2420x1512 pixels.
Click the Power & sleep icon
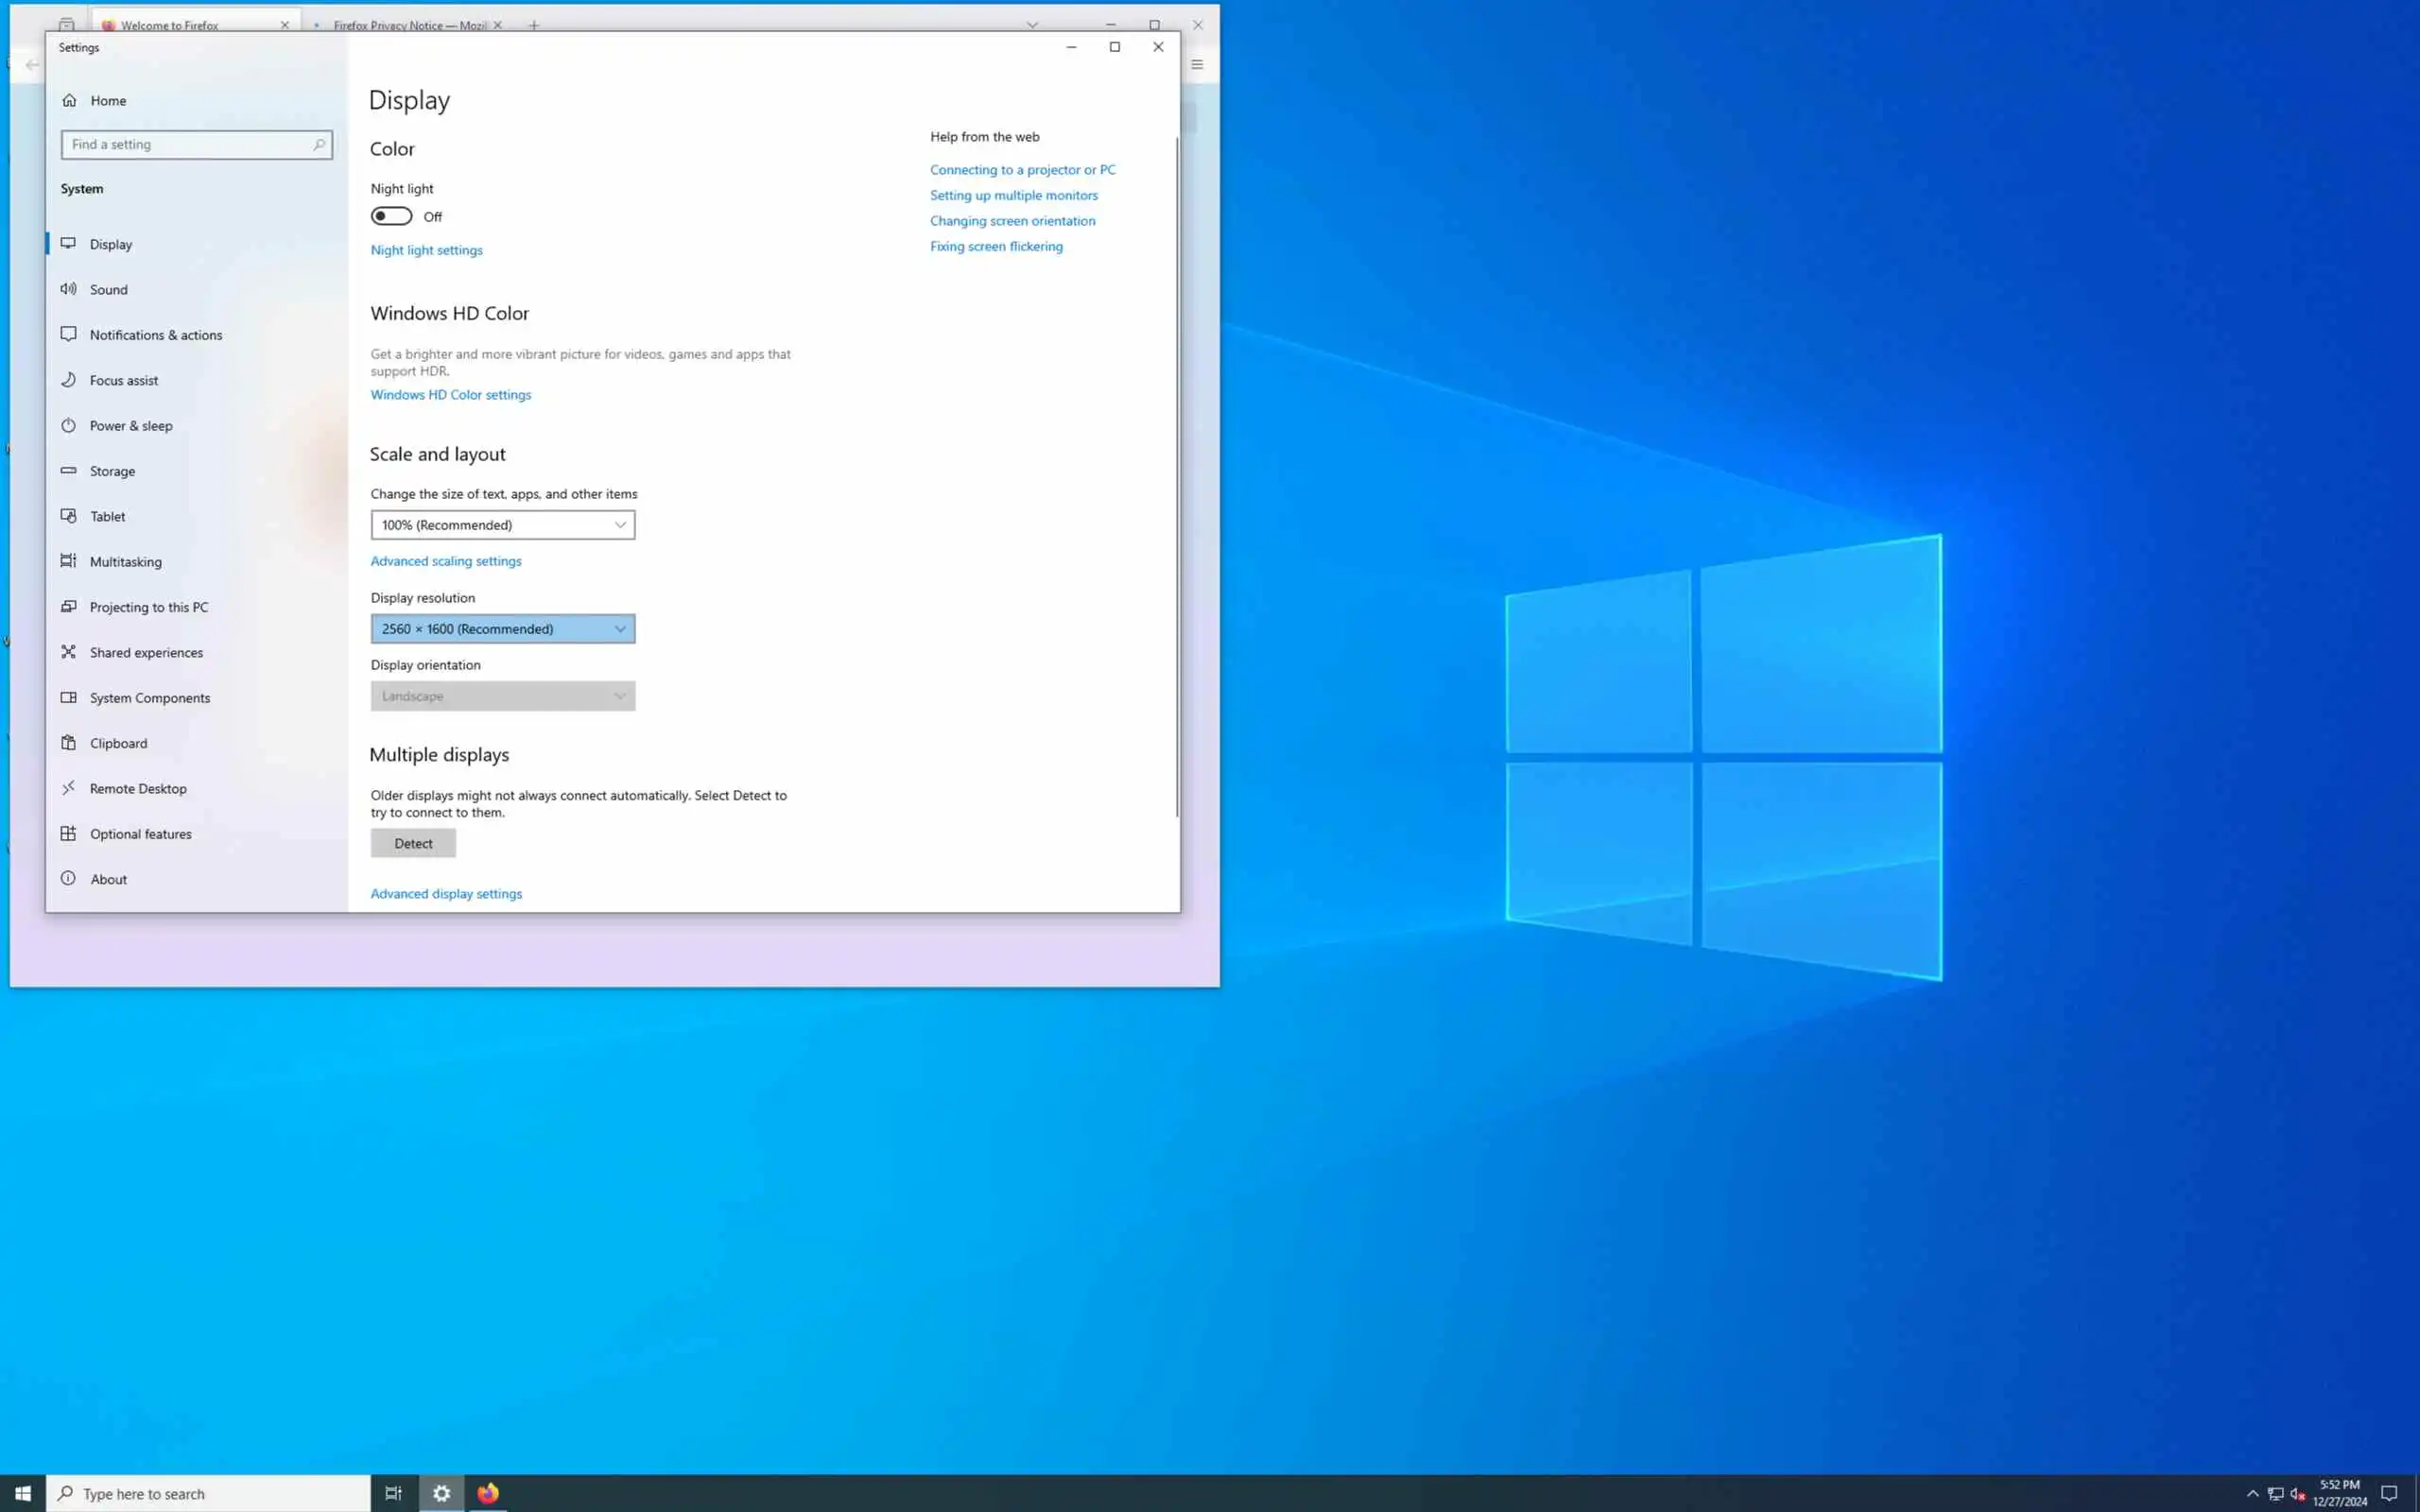tap(68, 425)
